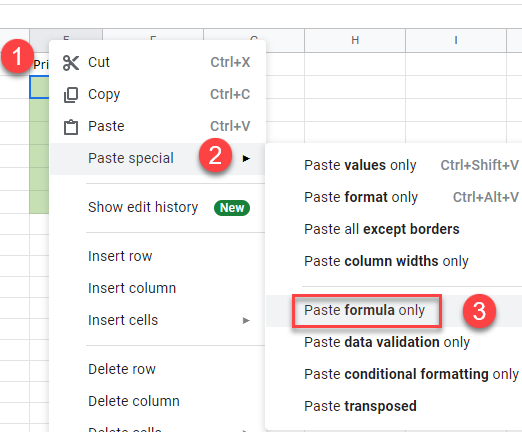The width and height of the screenshot is (522, 432).
Task: Choose Cut from the context menu
Action: click(157, 62)
